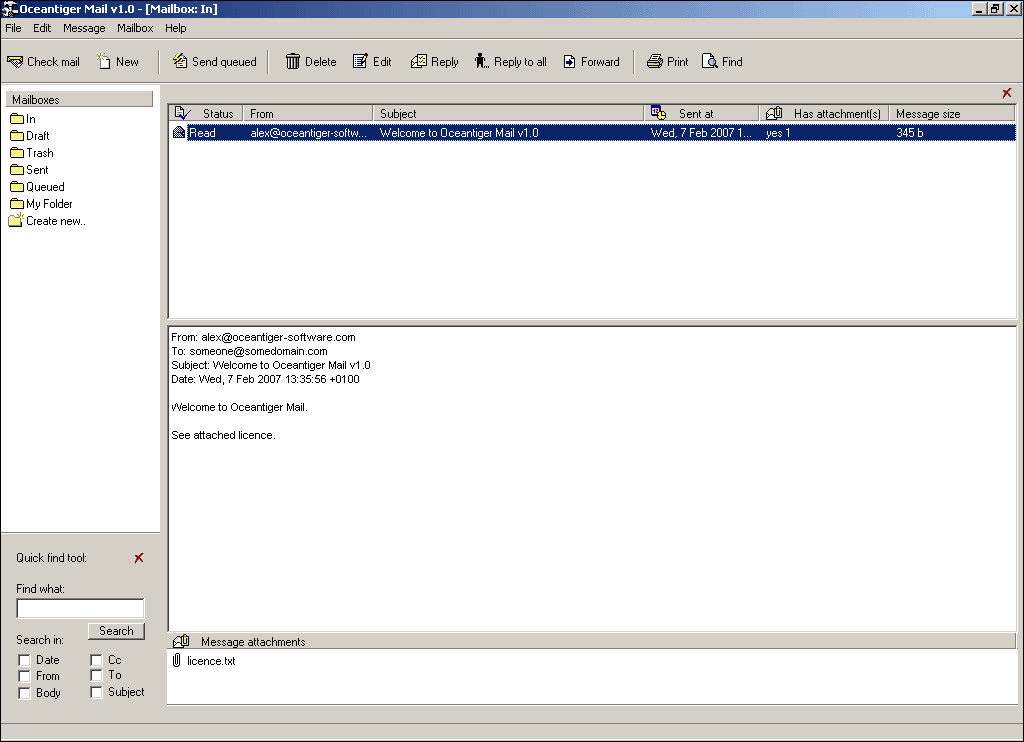The height and width of the screenshot is (742, 1024).
Task: Open the Edit menu
Action: 42,28
